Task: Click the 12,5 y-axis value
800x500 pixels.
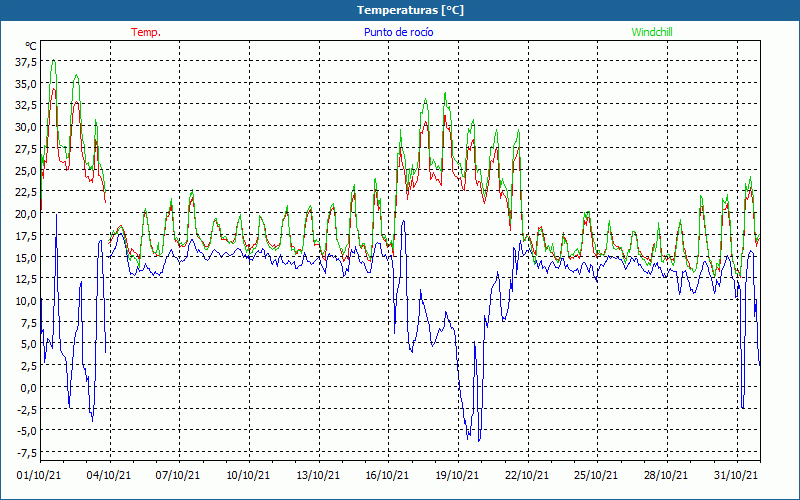Action: coord(27,279)
